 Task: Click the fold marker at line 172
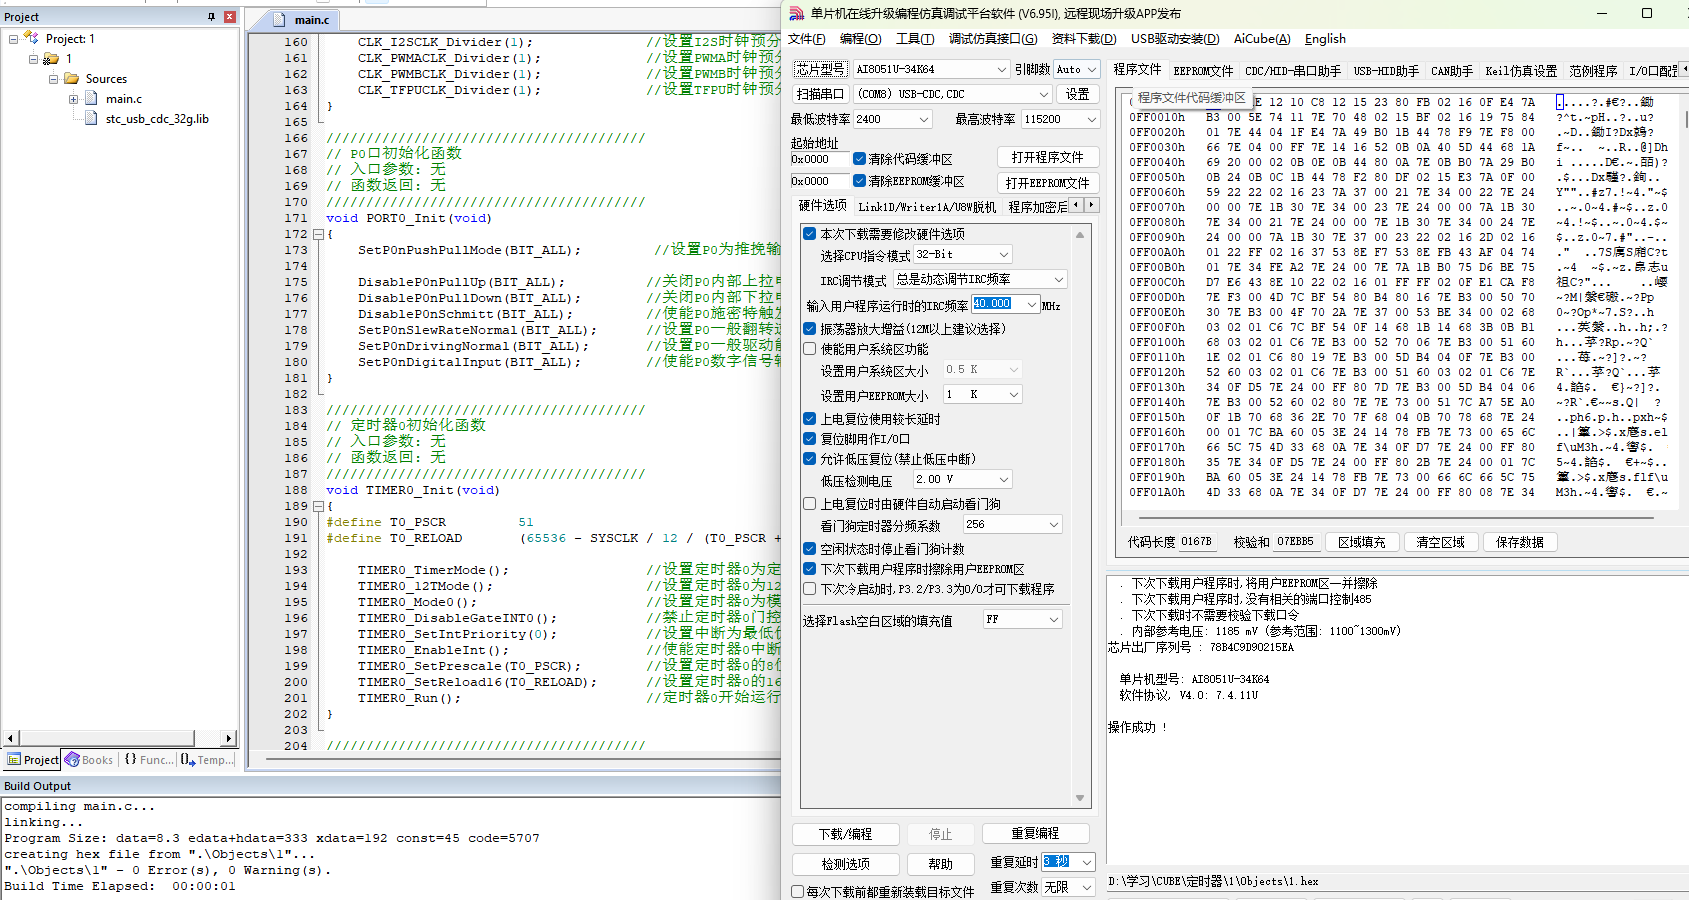coord(318,234)
